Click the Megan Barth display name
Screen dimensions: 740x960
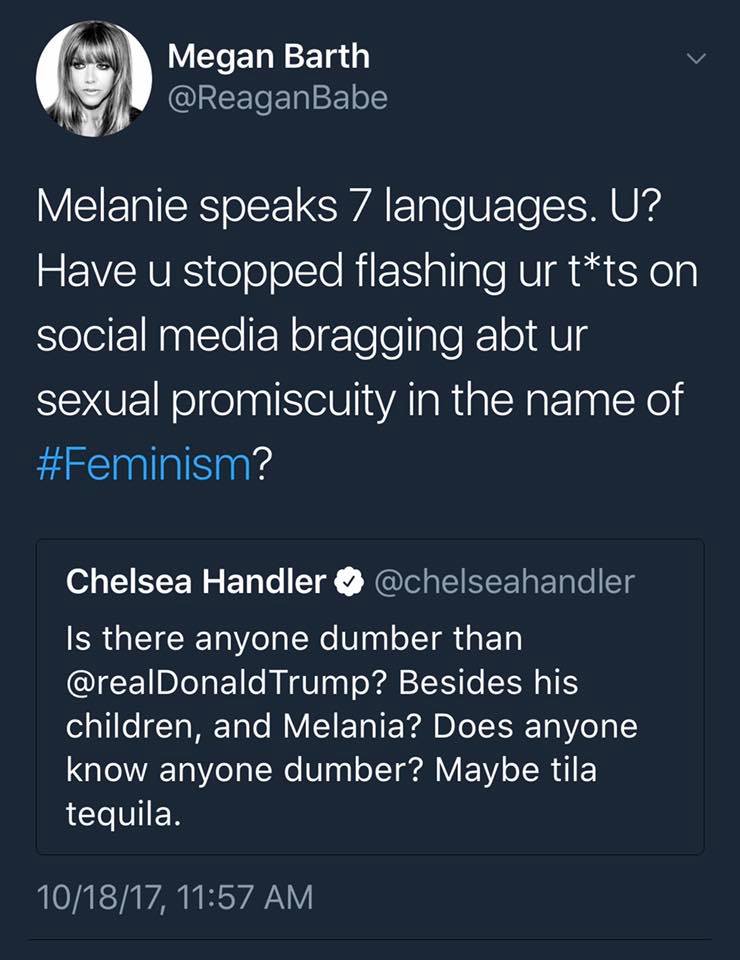(x=267, y=56)
